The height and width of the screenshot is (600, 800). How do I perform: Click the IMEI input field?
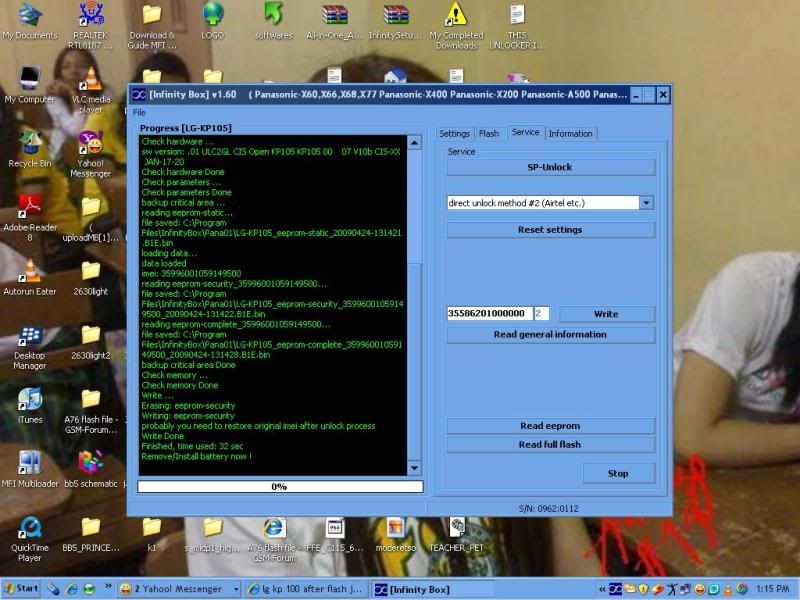pyautogui.click(x=489, y=313)
